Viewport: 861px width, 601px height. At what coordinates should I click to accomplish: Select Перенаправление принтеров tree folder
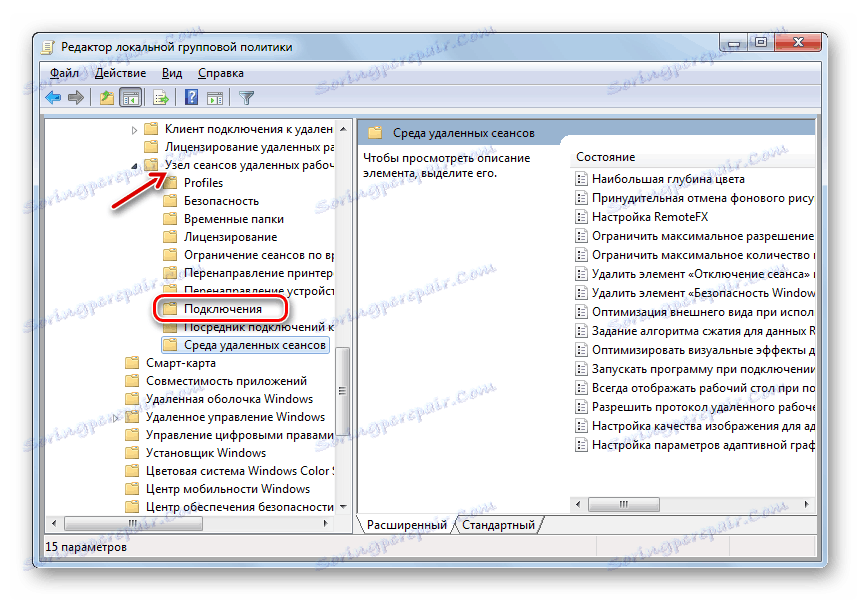click(258, 273)
